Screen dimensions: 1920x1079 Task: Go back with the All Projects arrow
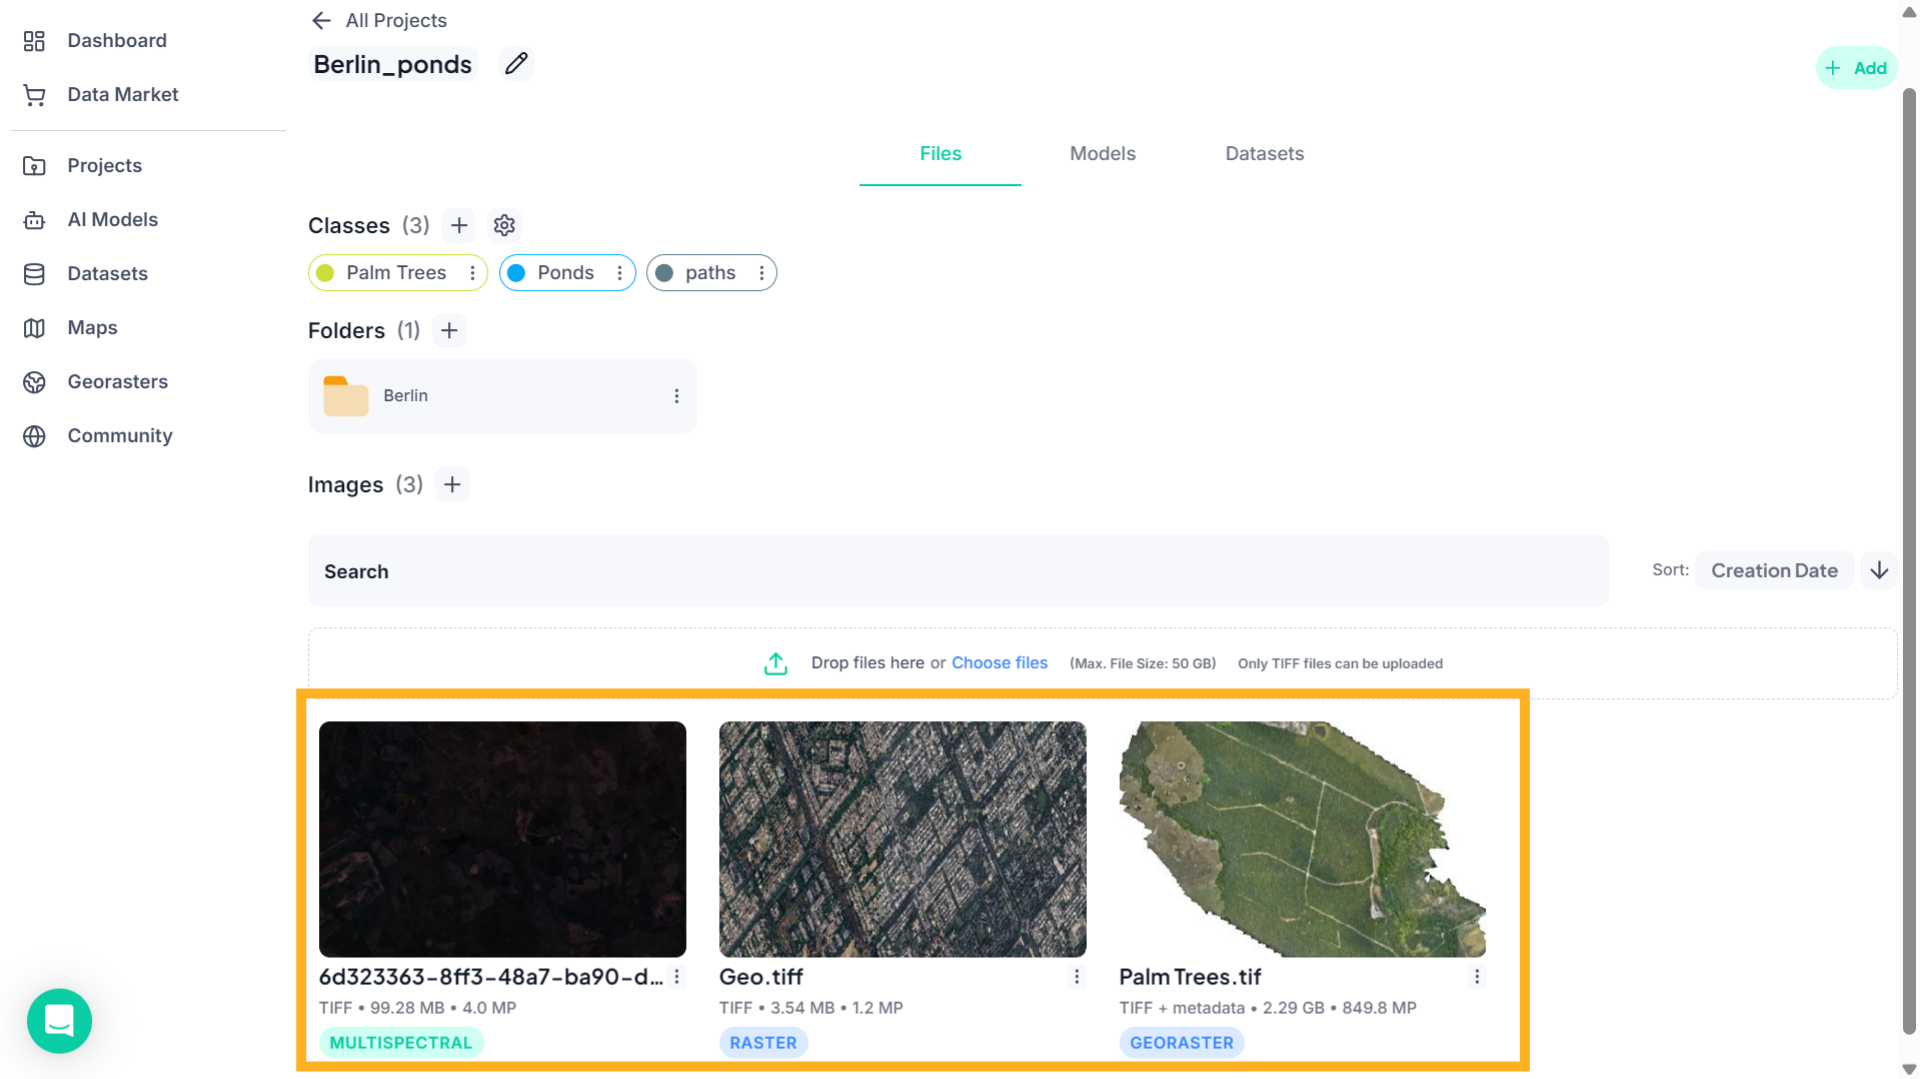[321, 20]
